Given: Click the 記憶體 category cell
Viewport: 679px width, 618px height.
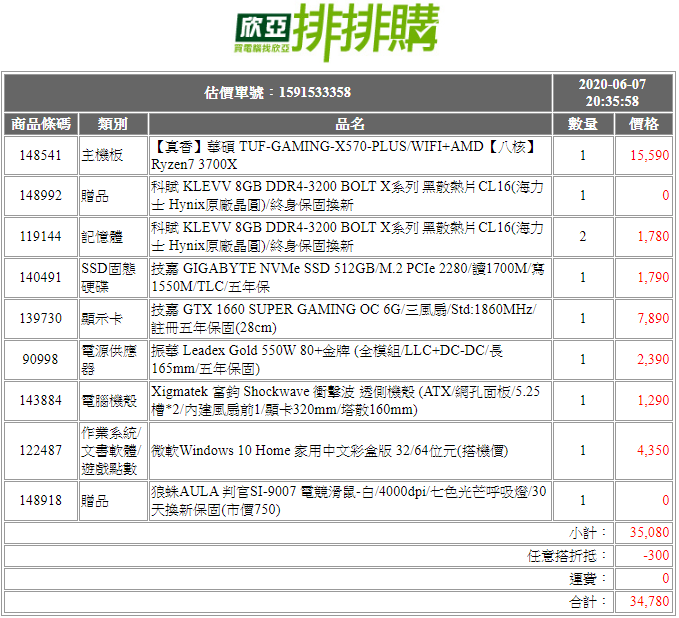Looking at the screenshot, I should [113, 236].
